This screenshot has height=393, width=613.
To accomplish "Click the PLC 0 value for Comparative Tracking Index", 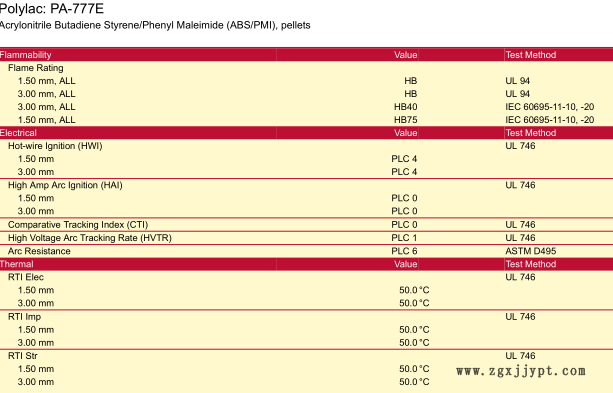I will 404,224.
